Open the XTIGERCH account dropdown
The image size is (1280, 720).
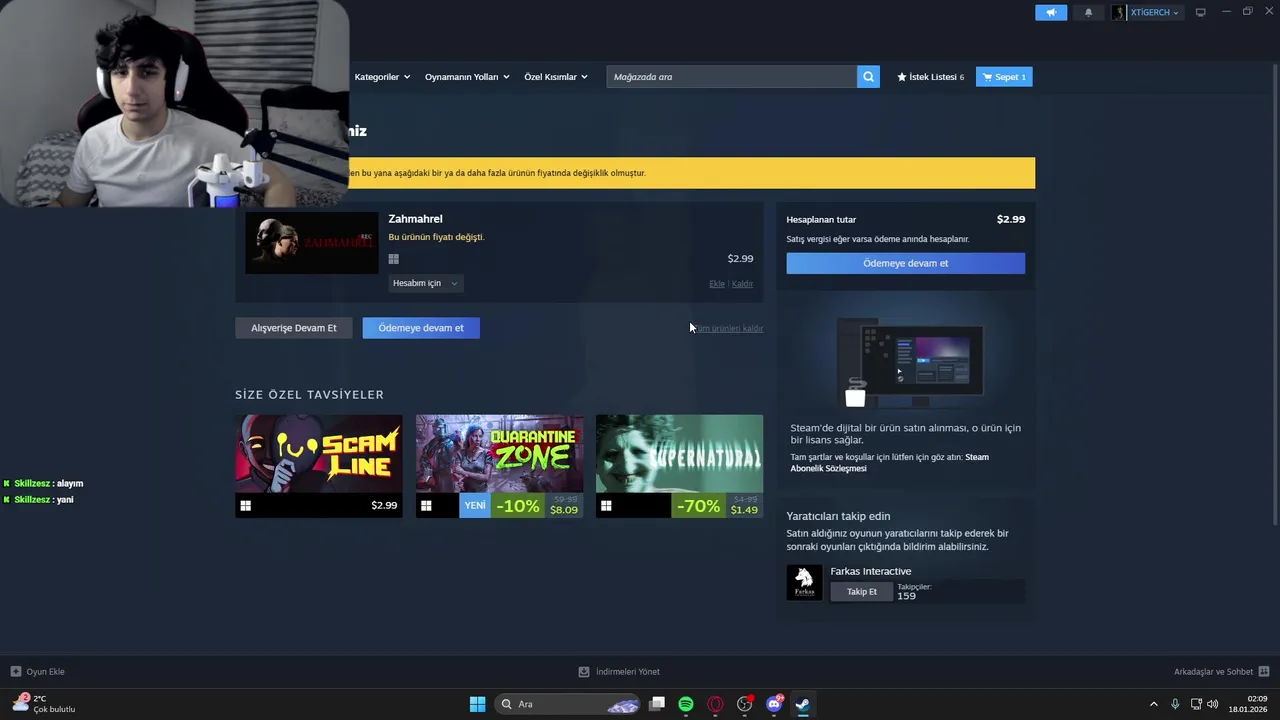[x=1154, y=12]
